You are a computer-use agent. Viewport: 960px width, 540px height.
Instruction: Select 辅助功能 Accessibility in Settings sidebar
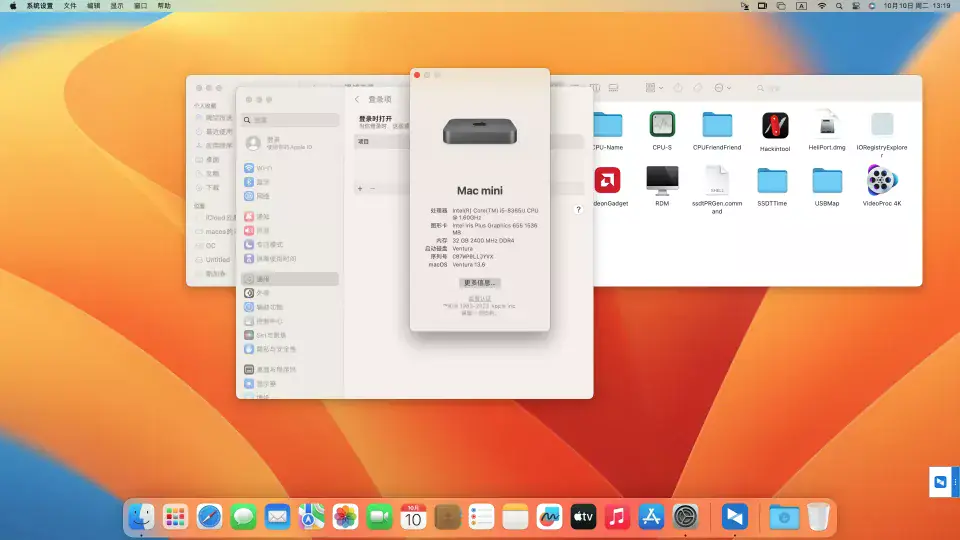(x=290, y=307)
